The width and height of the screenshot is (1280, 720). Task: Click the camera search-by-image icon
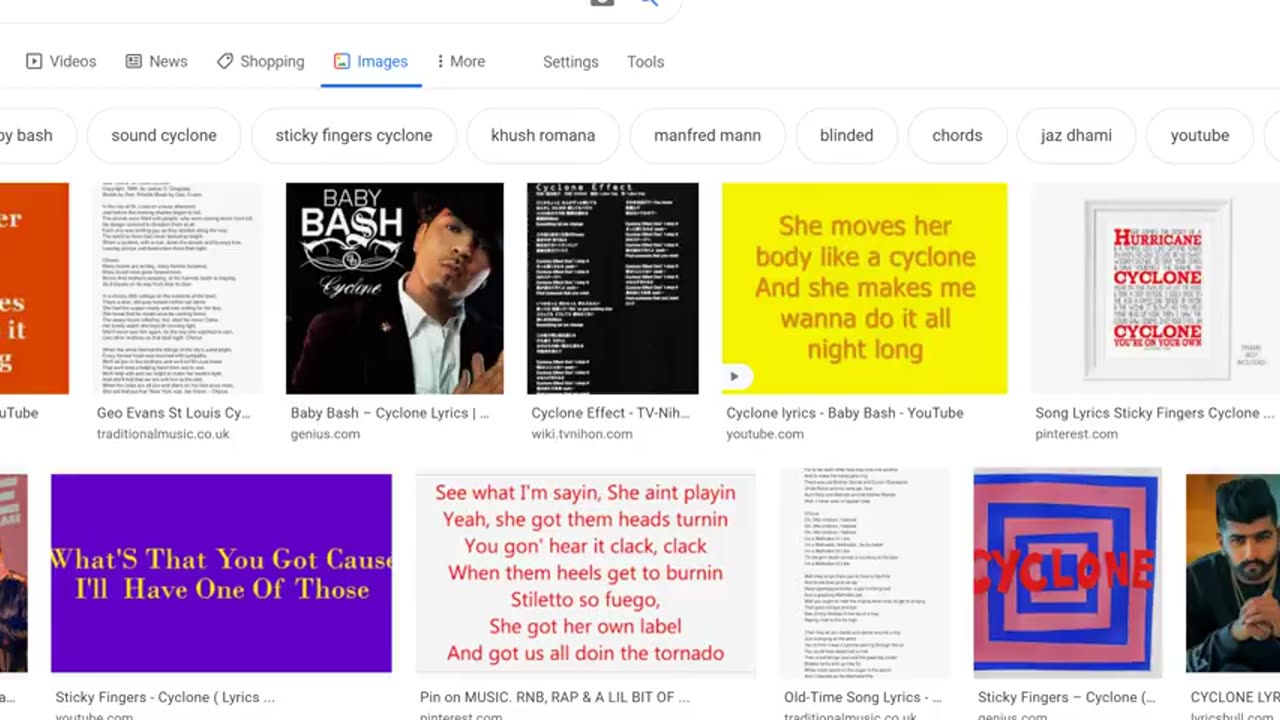[x=602, y=3]
